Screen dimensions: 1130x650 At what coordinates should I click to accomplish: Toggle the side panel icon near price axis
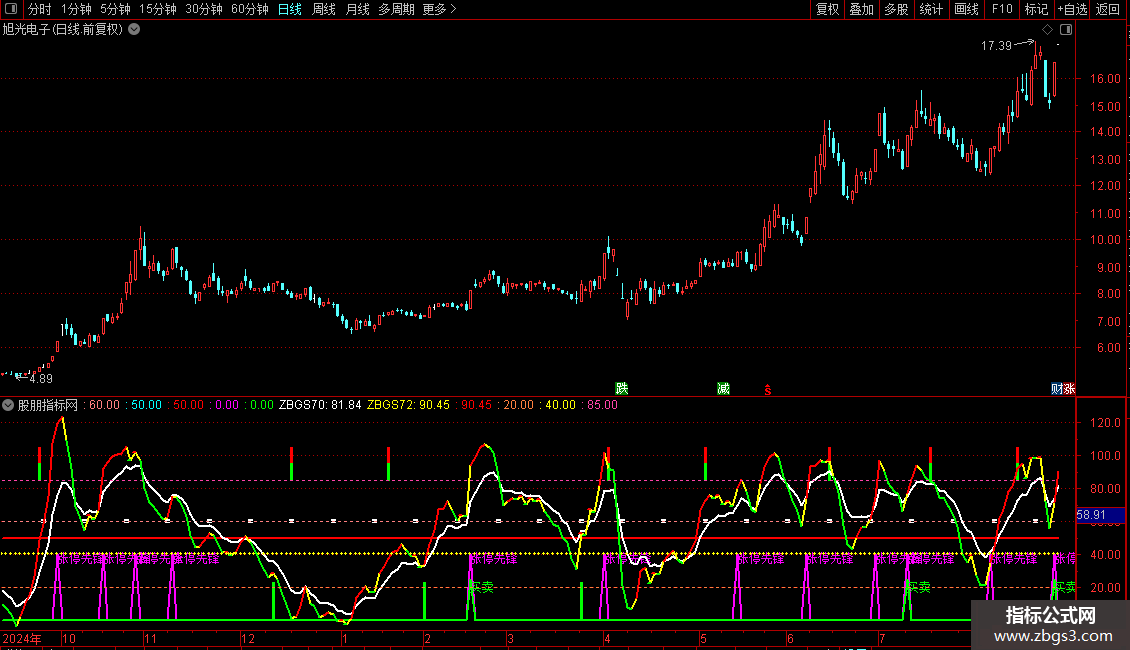tap(1066, 30)
